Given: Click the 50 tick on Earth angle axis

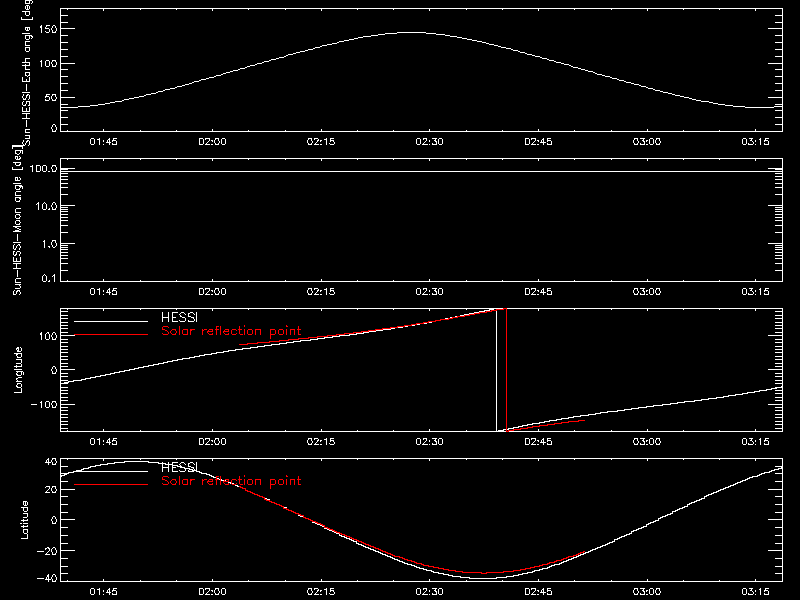Looking at the screenshot, I should point(51,98).
